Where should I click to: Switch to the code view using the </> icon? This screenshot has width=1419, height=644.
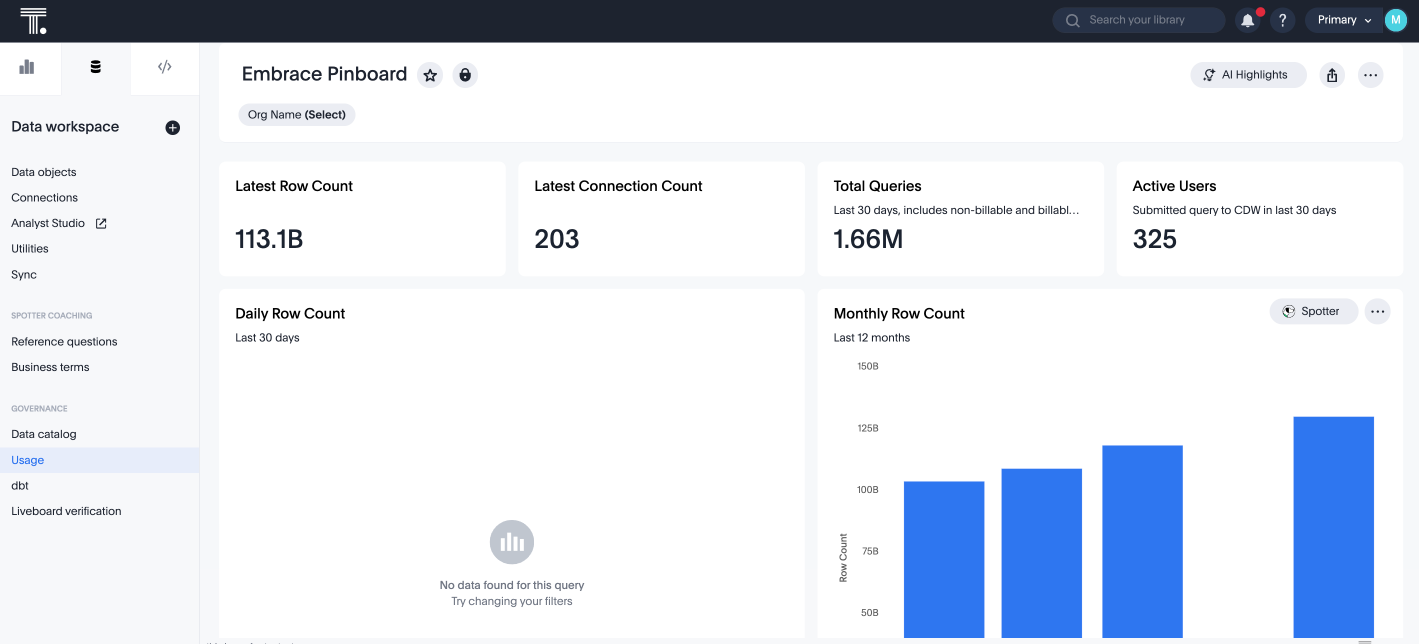[x=164, y=67]
